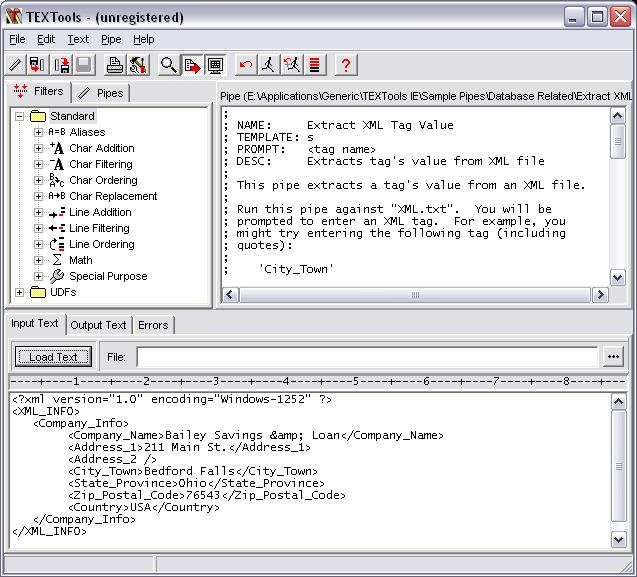The width and height of the screenshot is (637, 577).
Task: Expand the Line Ordering node
Action: click(x=38, y=245)
